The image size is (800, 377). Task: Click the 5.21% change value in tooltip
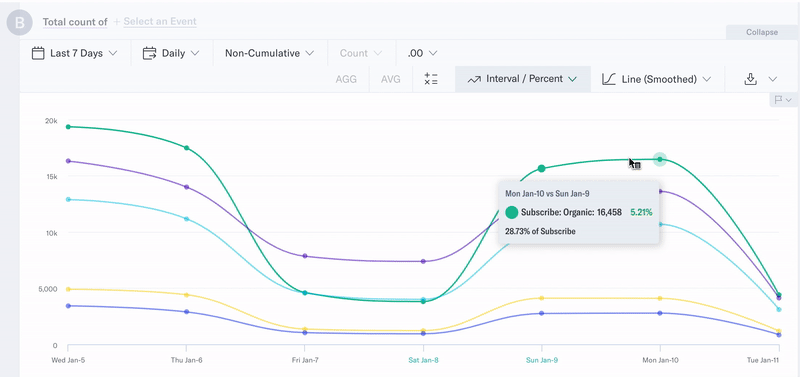pyautogui.click(x=641, y=212)
